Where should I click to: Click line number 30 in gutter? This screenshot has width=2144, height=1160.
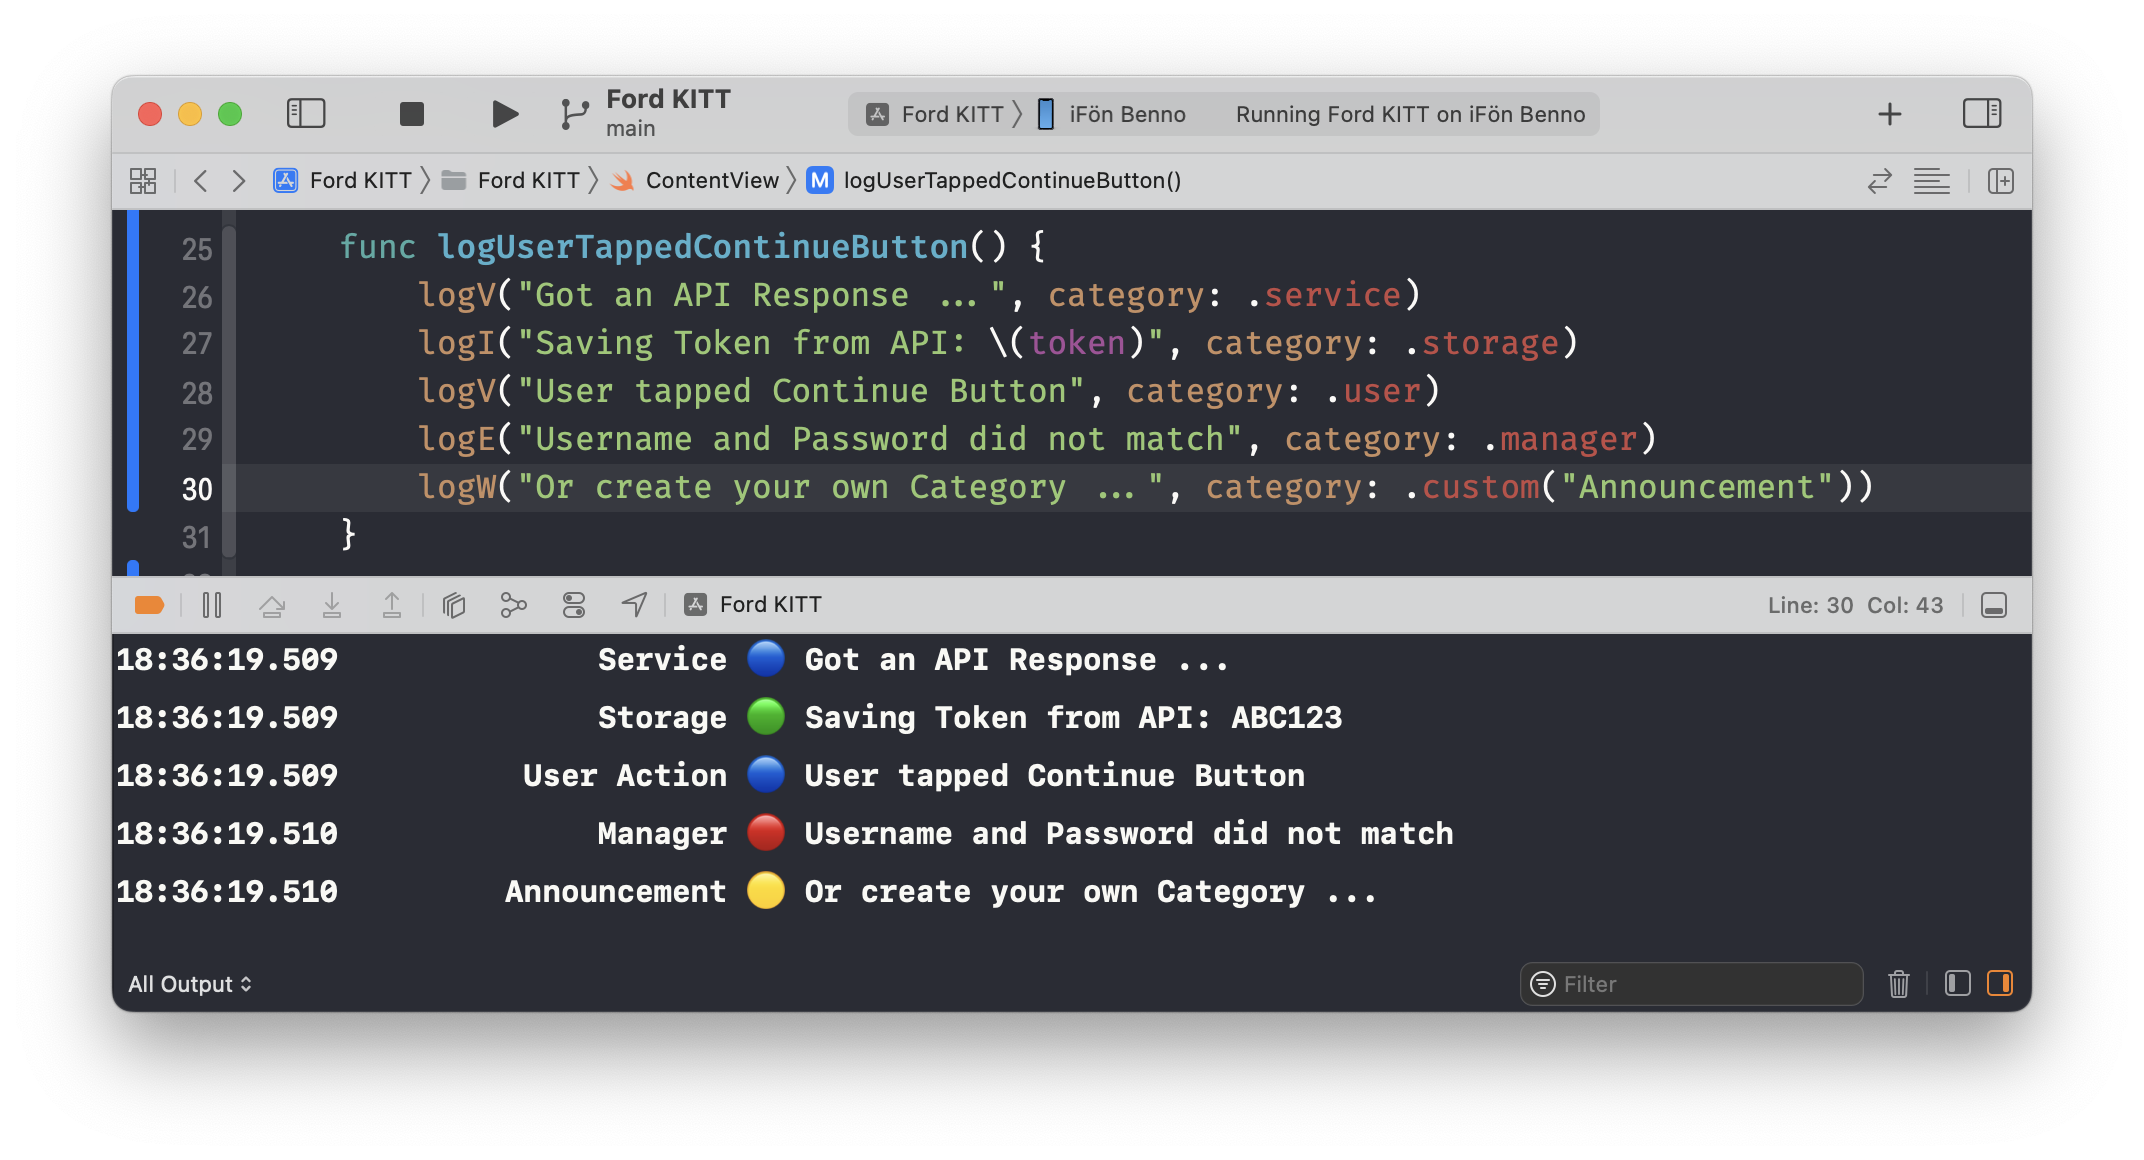[x=197, y=489]
